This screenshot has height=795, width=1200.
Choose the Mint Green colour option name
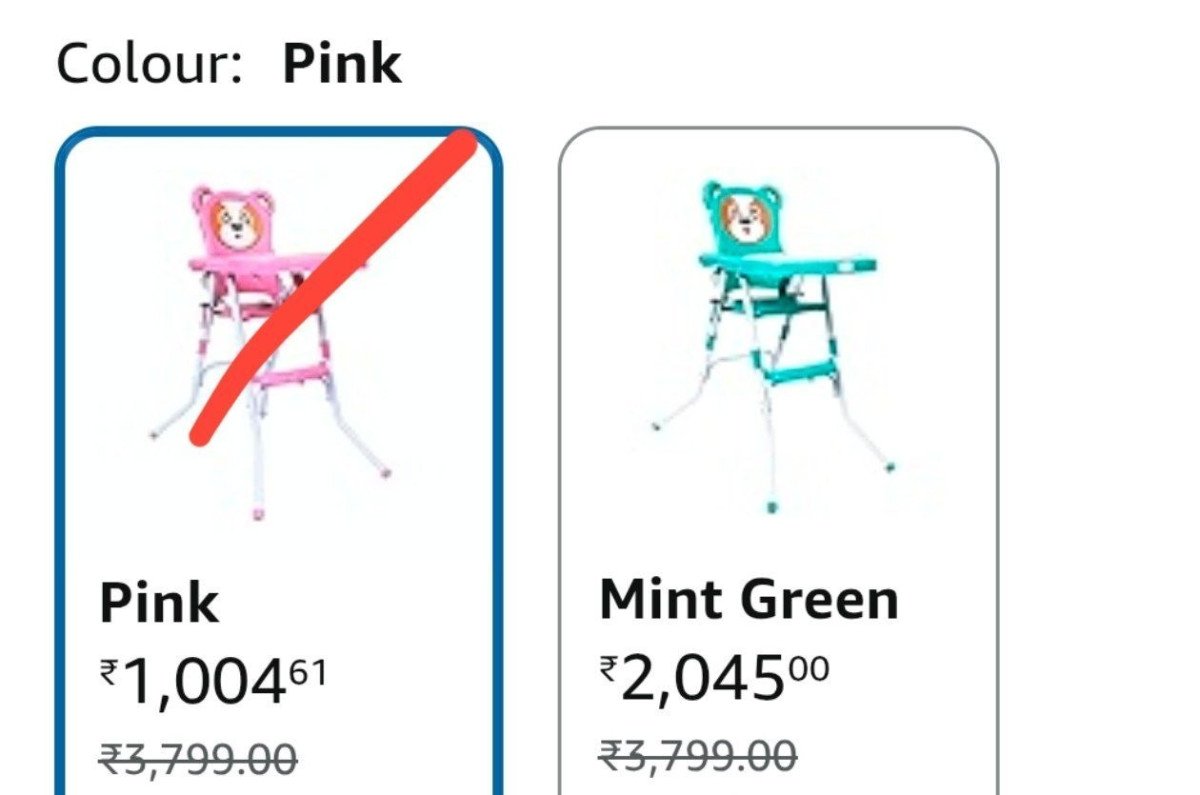749,599
